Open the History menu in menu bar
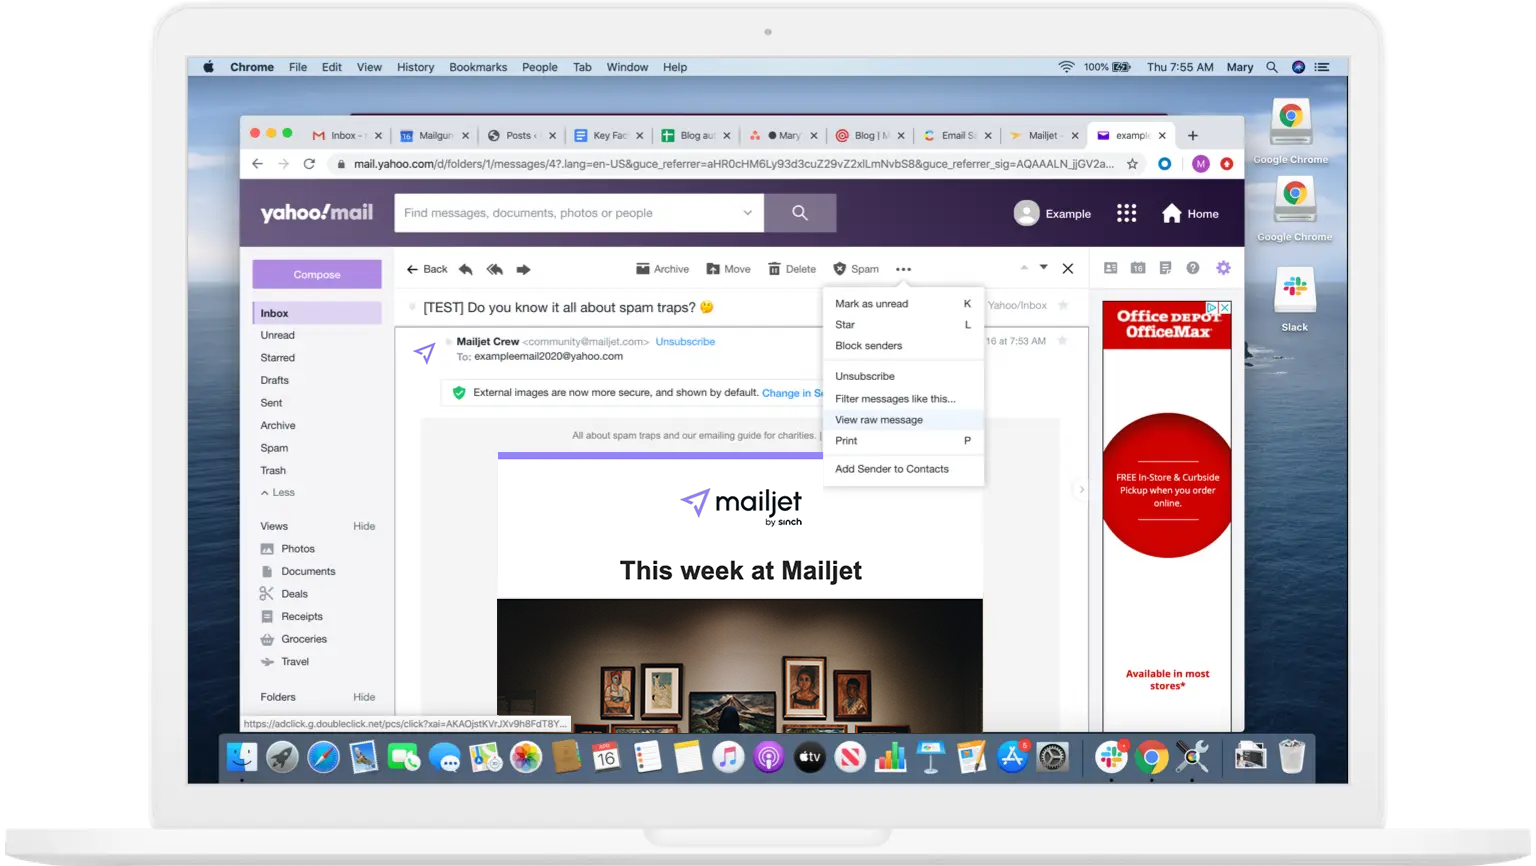This screenshot has height=866, width=1536. 415,67
